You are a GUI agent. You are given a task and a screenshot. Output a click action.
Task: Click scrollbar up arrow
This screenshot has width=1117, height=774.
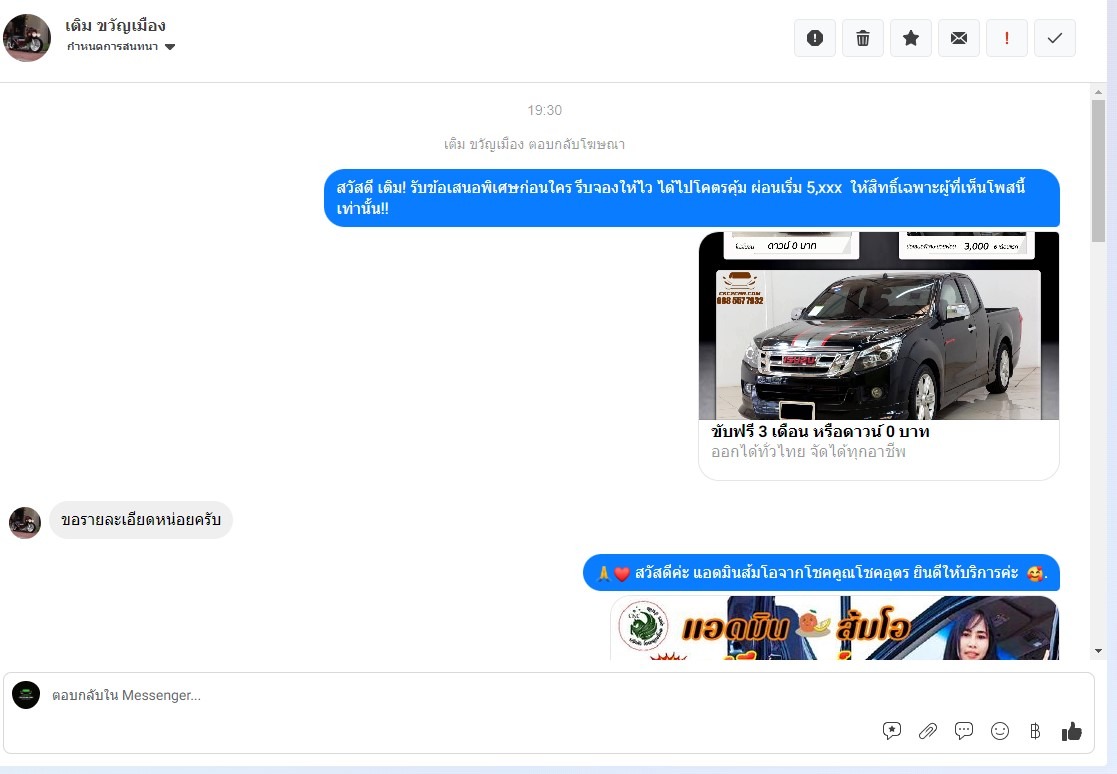point(1098,91)
